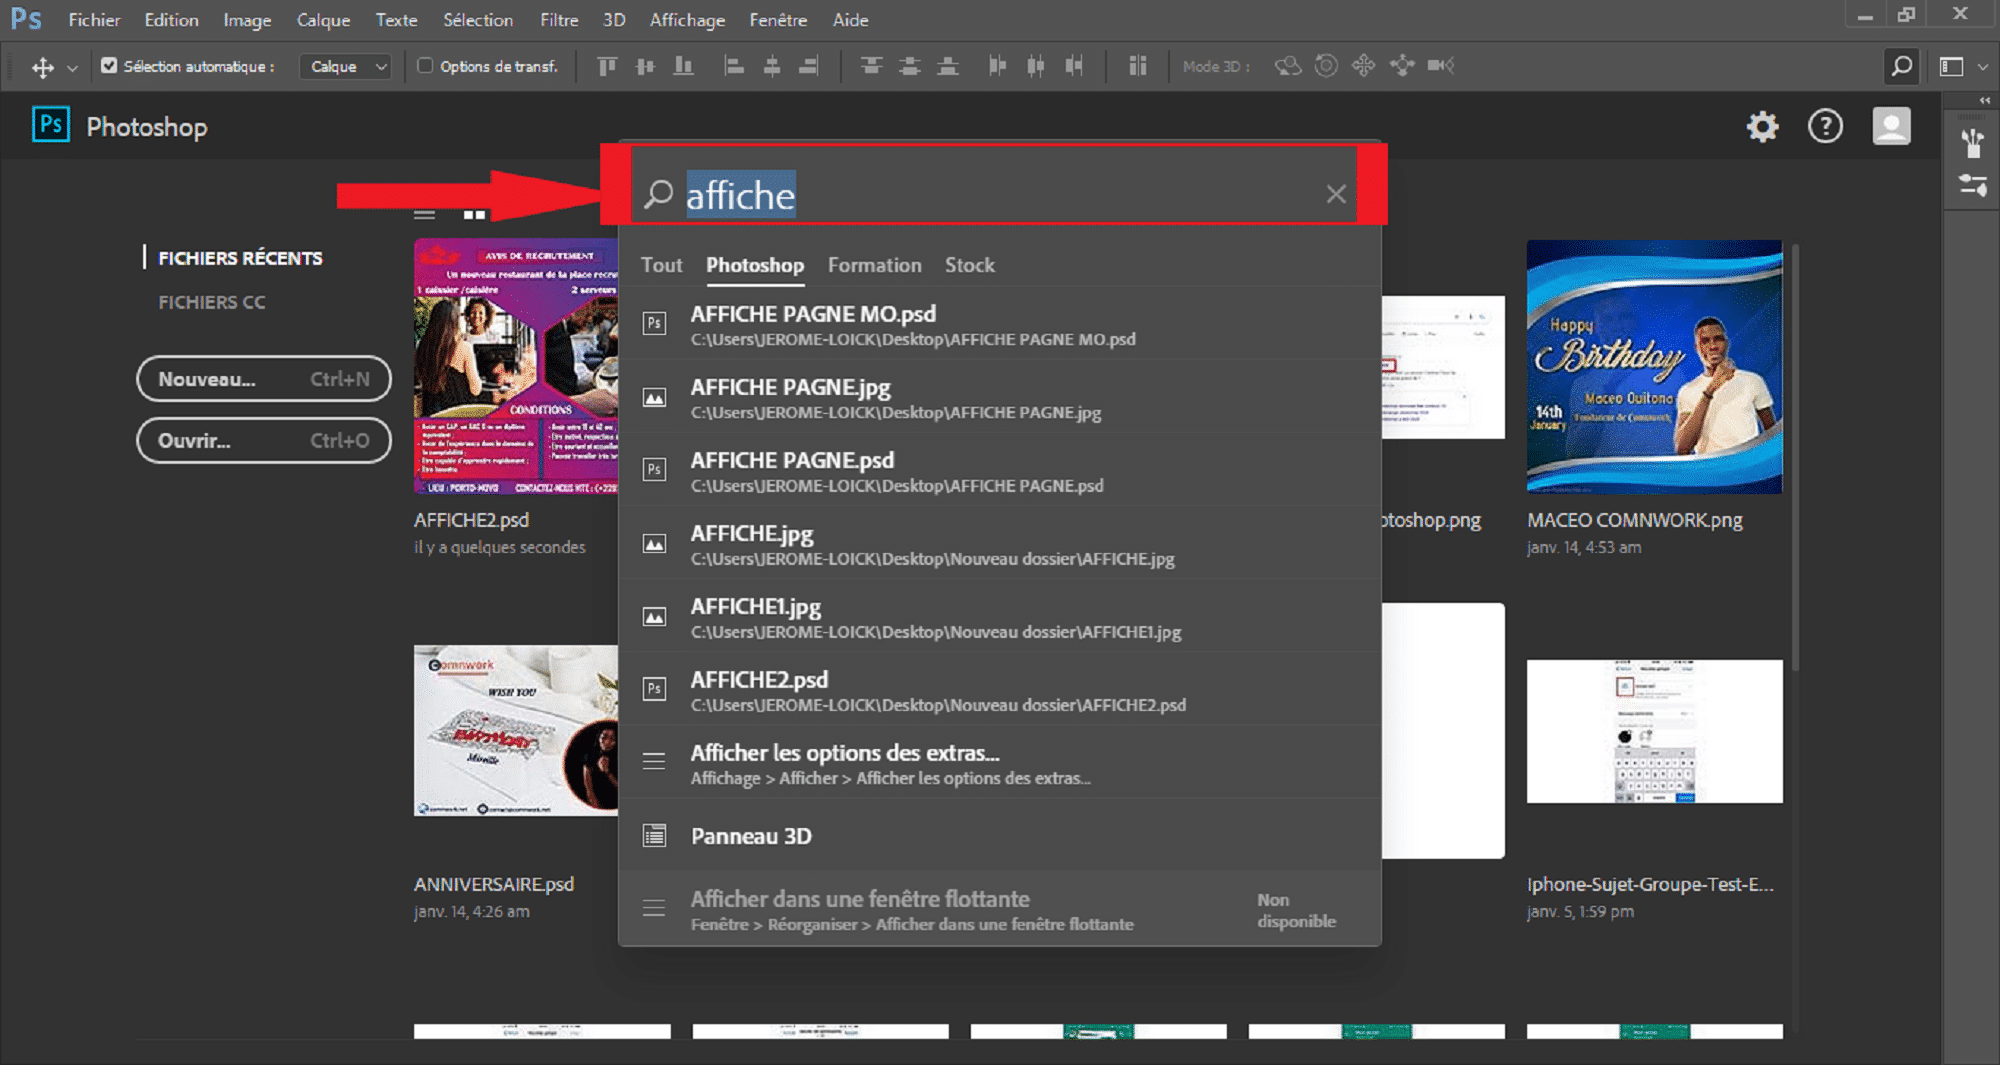The image size is (2000, 1065).
Task: Align vertical centers icon
Action: click(645, 66)
